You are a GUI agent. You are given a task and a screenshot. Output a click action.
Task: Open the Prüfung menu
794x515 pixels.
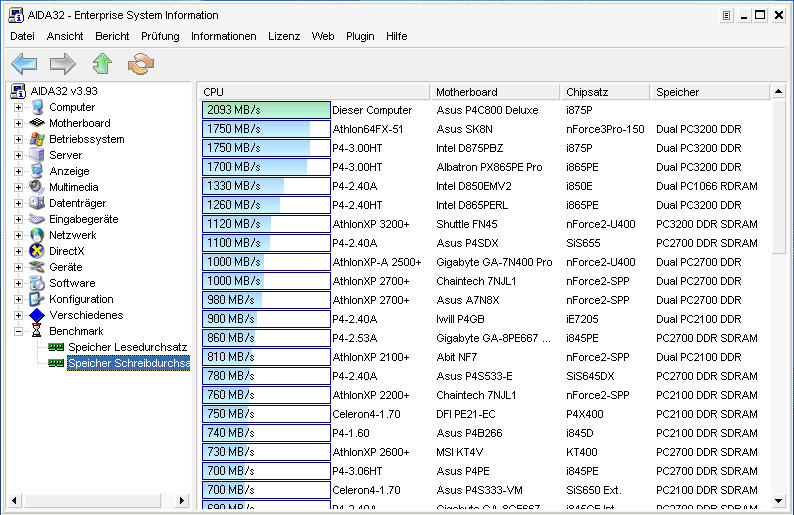[160, 36]
